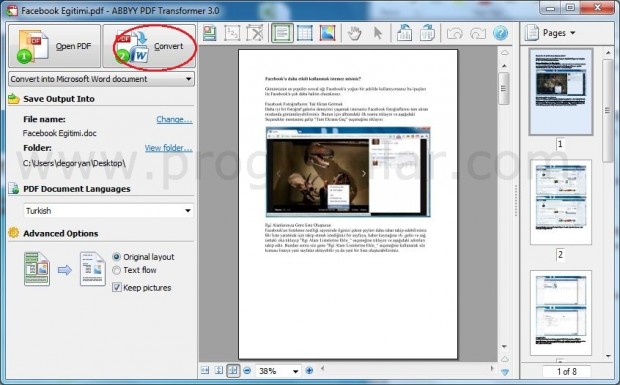Maximize the ABBYY PDF Transformer window
The image size is (620, 385).
(x=570, y=8)
